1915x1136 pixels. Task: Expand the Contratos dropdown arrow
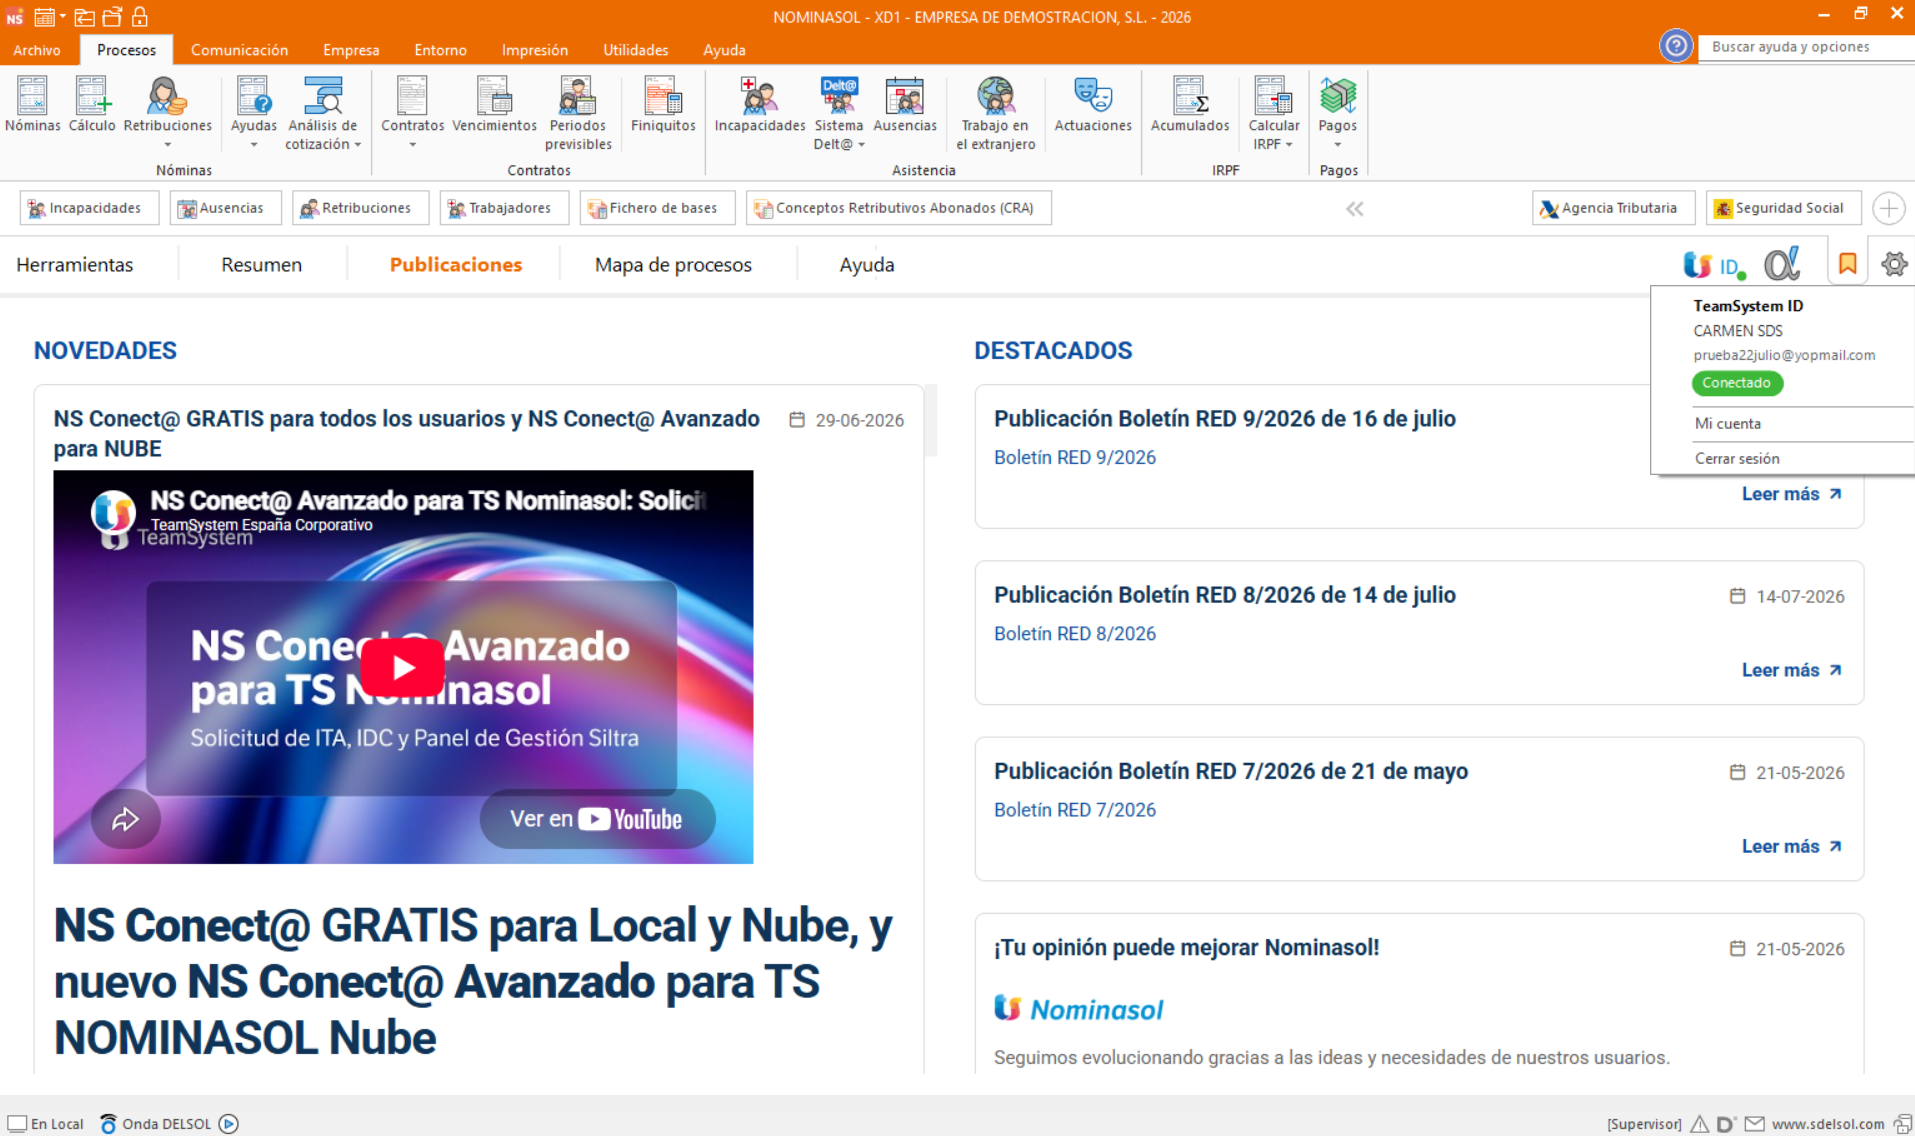coord(412,145)
